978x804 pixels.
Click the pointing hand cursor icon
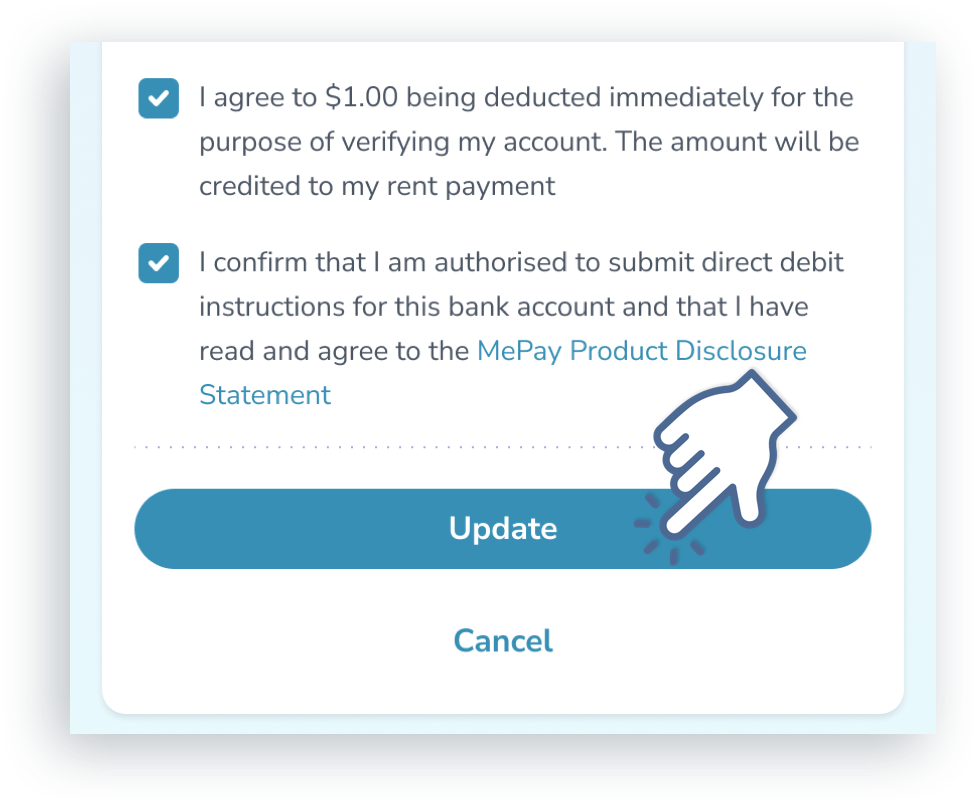[x=724, y=454]
